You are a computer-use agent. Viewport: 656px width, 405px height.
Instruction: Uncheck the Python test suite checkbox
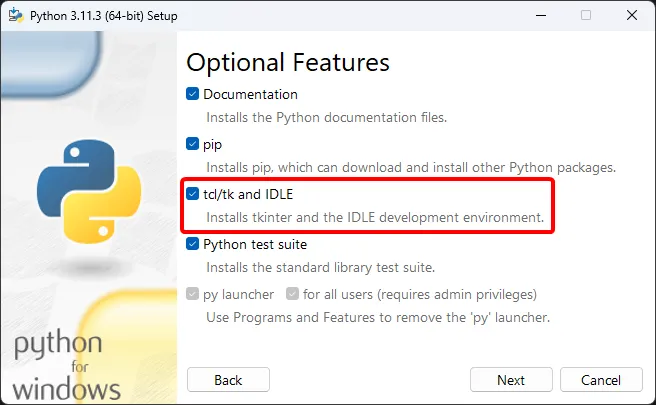coord(193,244)
